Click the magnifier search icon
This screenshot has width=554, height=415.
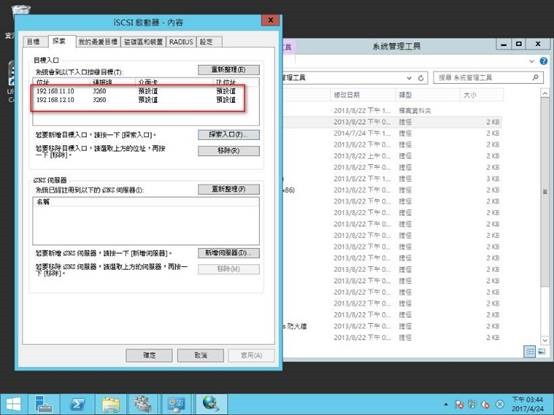point(536,77)
